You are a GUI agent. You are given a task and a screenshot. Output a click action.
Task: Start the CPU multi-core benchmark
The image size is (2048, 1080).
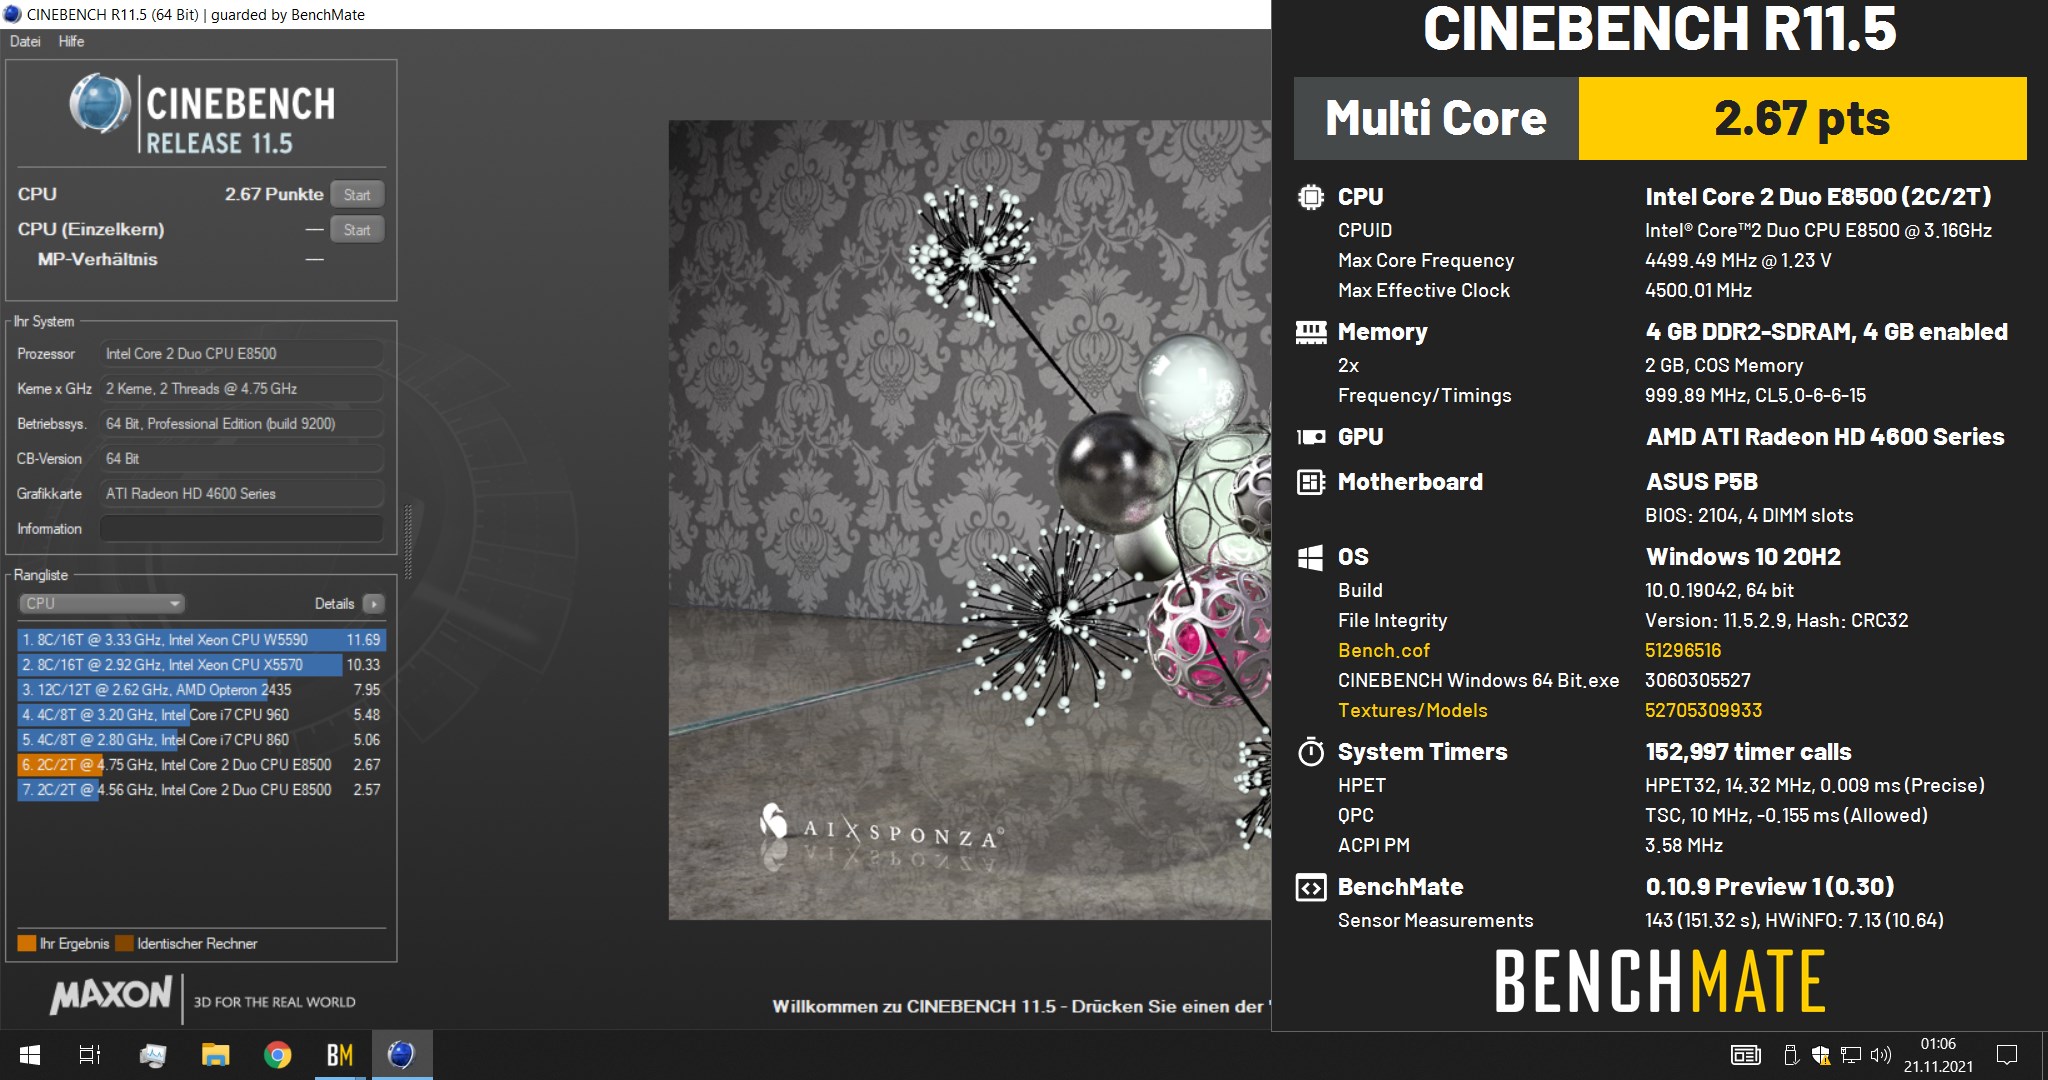pos(357,195)
